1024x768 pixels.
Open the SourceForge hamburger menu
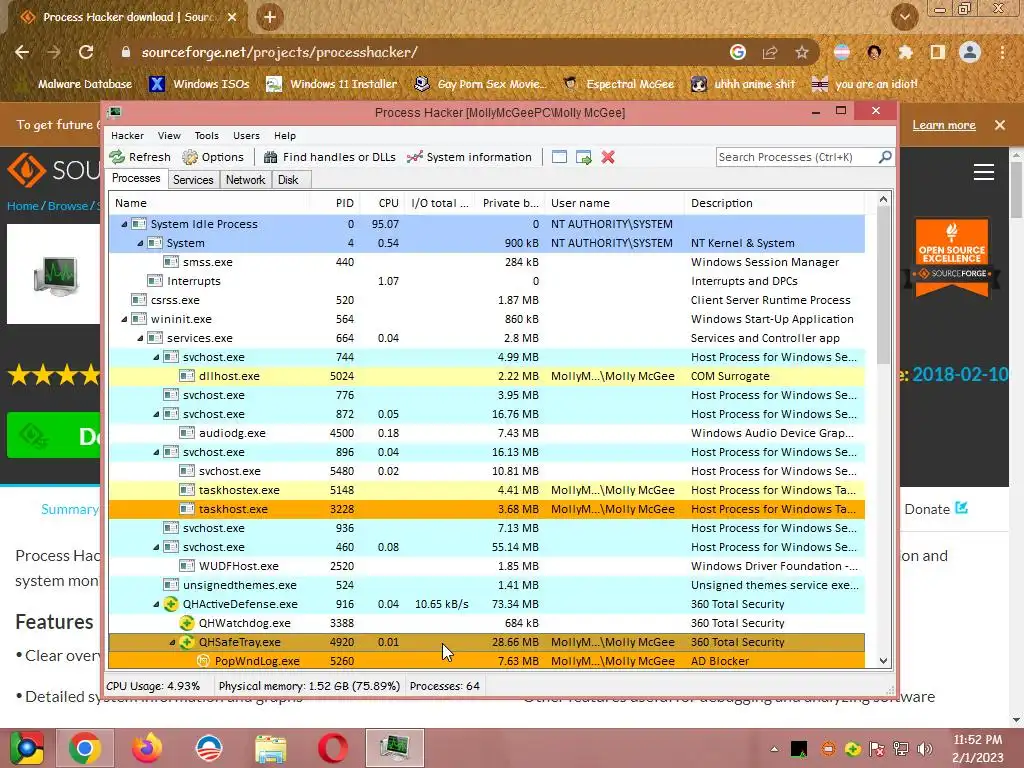pyautogui.click(x=984, y=172)
